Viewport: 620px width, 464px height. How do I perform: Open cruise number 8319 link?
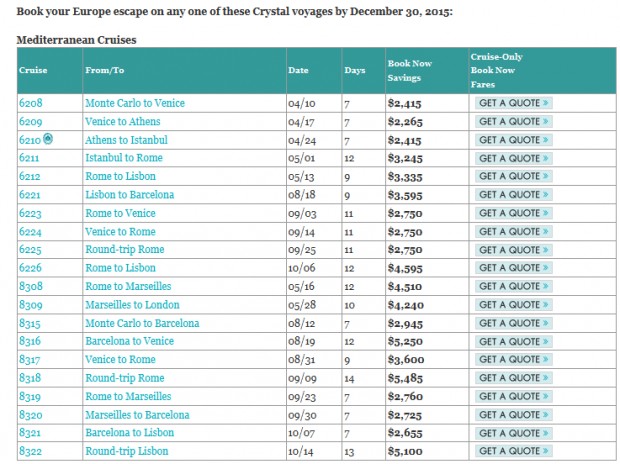tap(30, 397)
